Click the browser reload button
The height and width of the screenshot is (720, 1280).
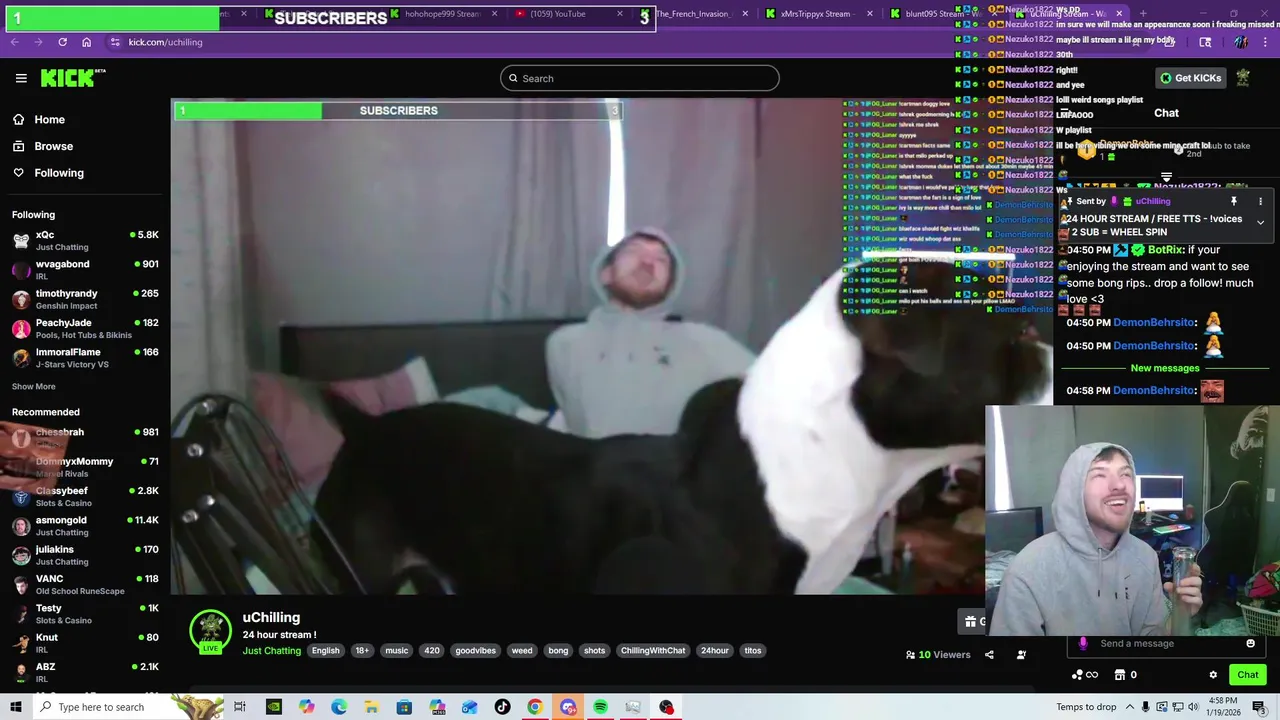pos(62,42)
